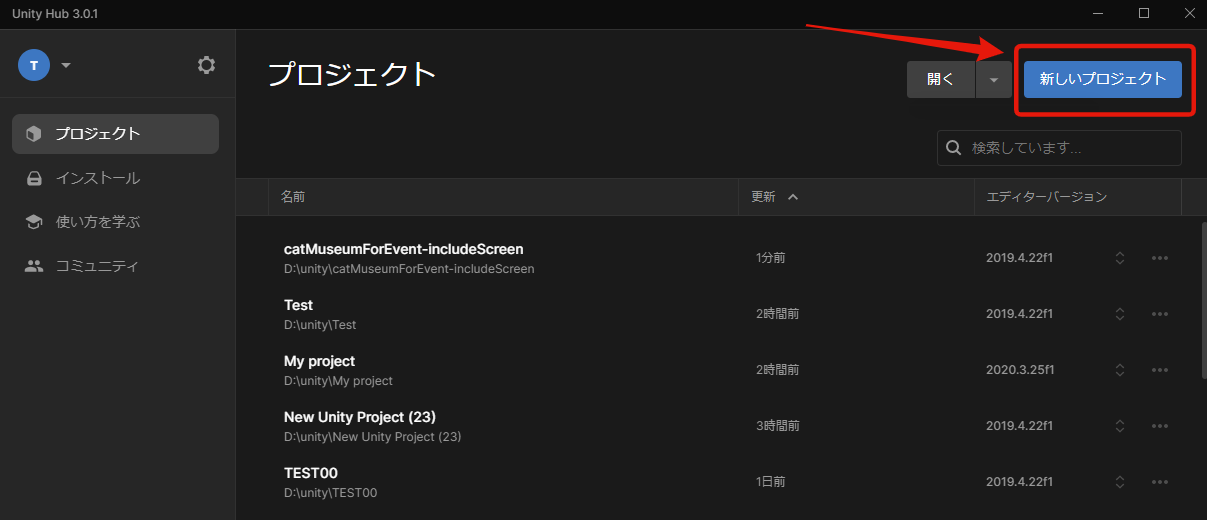Click the magnifier icon in the search box
This screenshot has height=520, width=1207.
pos(954,148)
